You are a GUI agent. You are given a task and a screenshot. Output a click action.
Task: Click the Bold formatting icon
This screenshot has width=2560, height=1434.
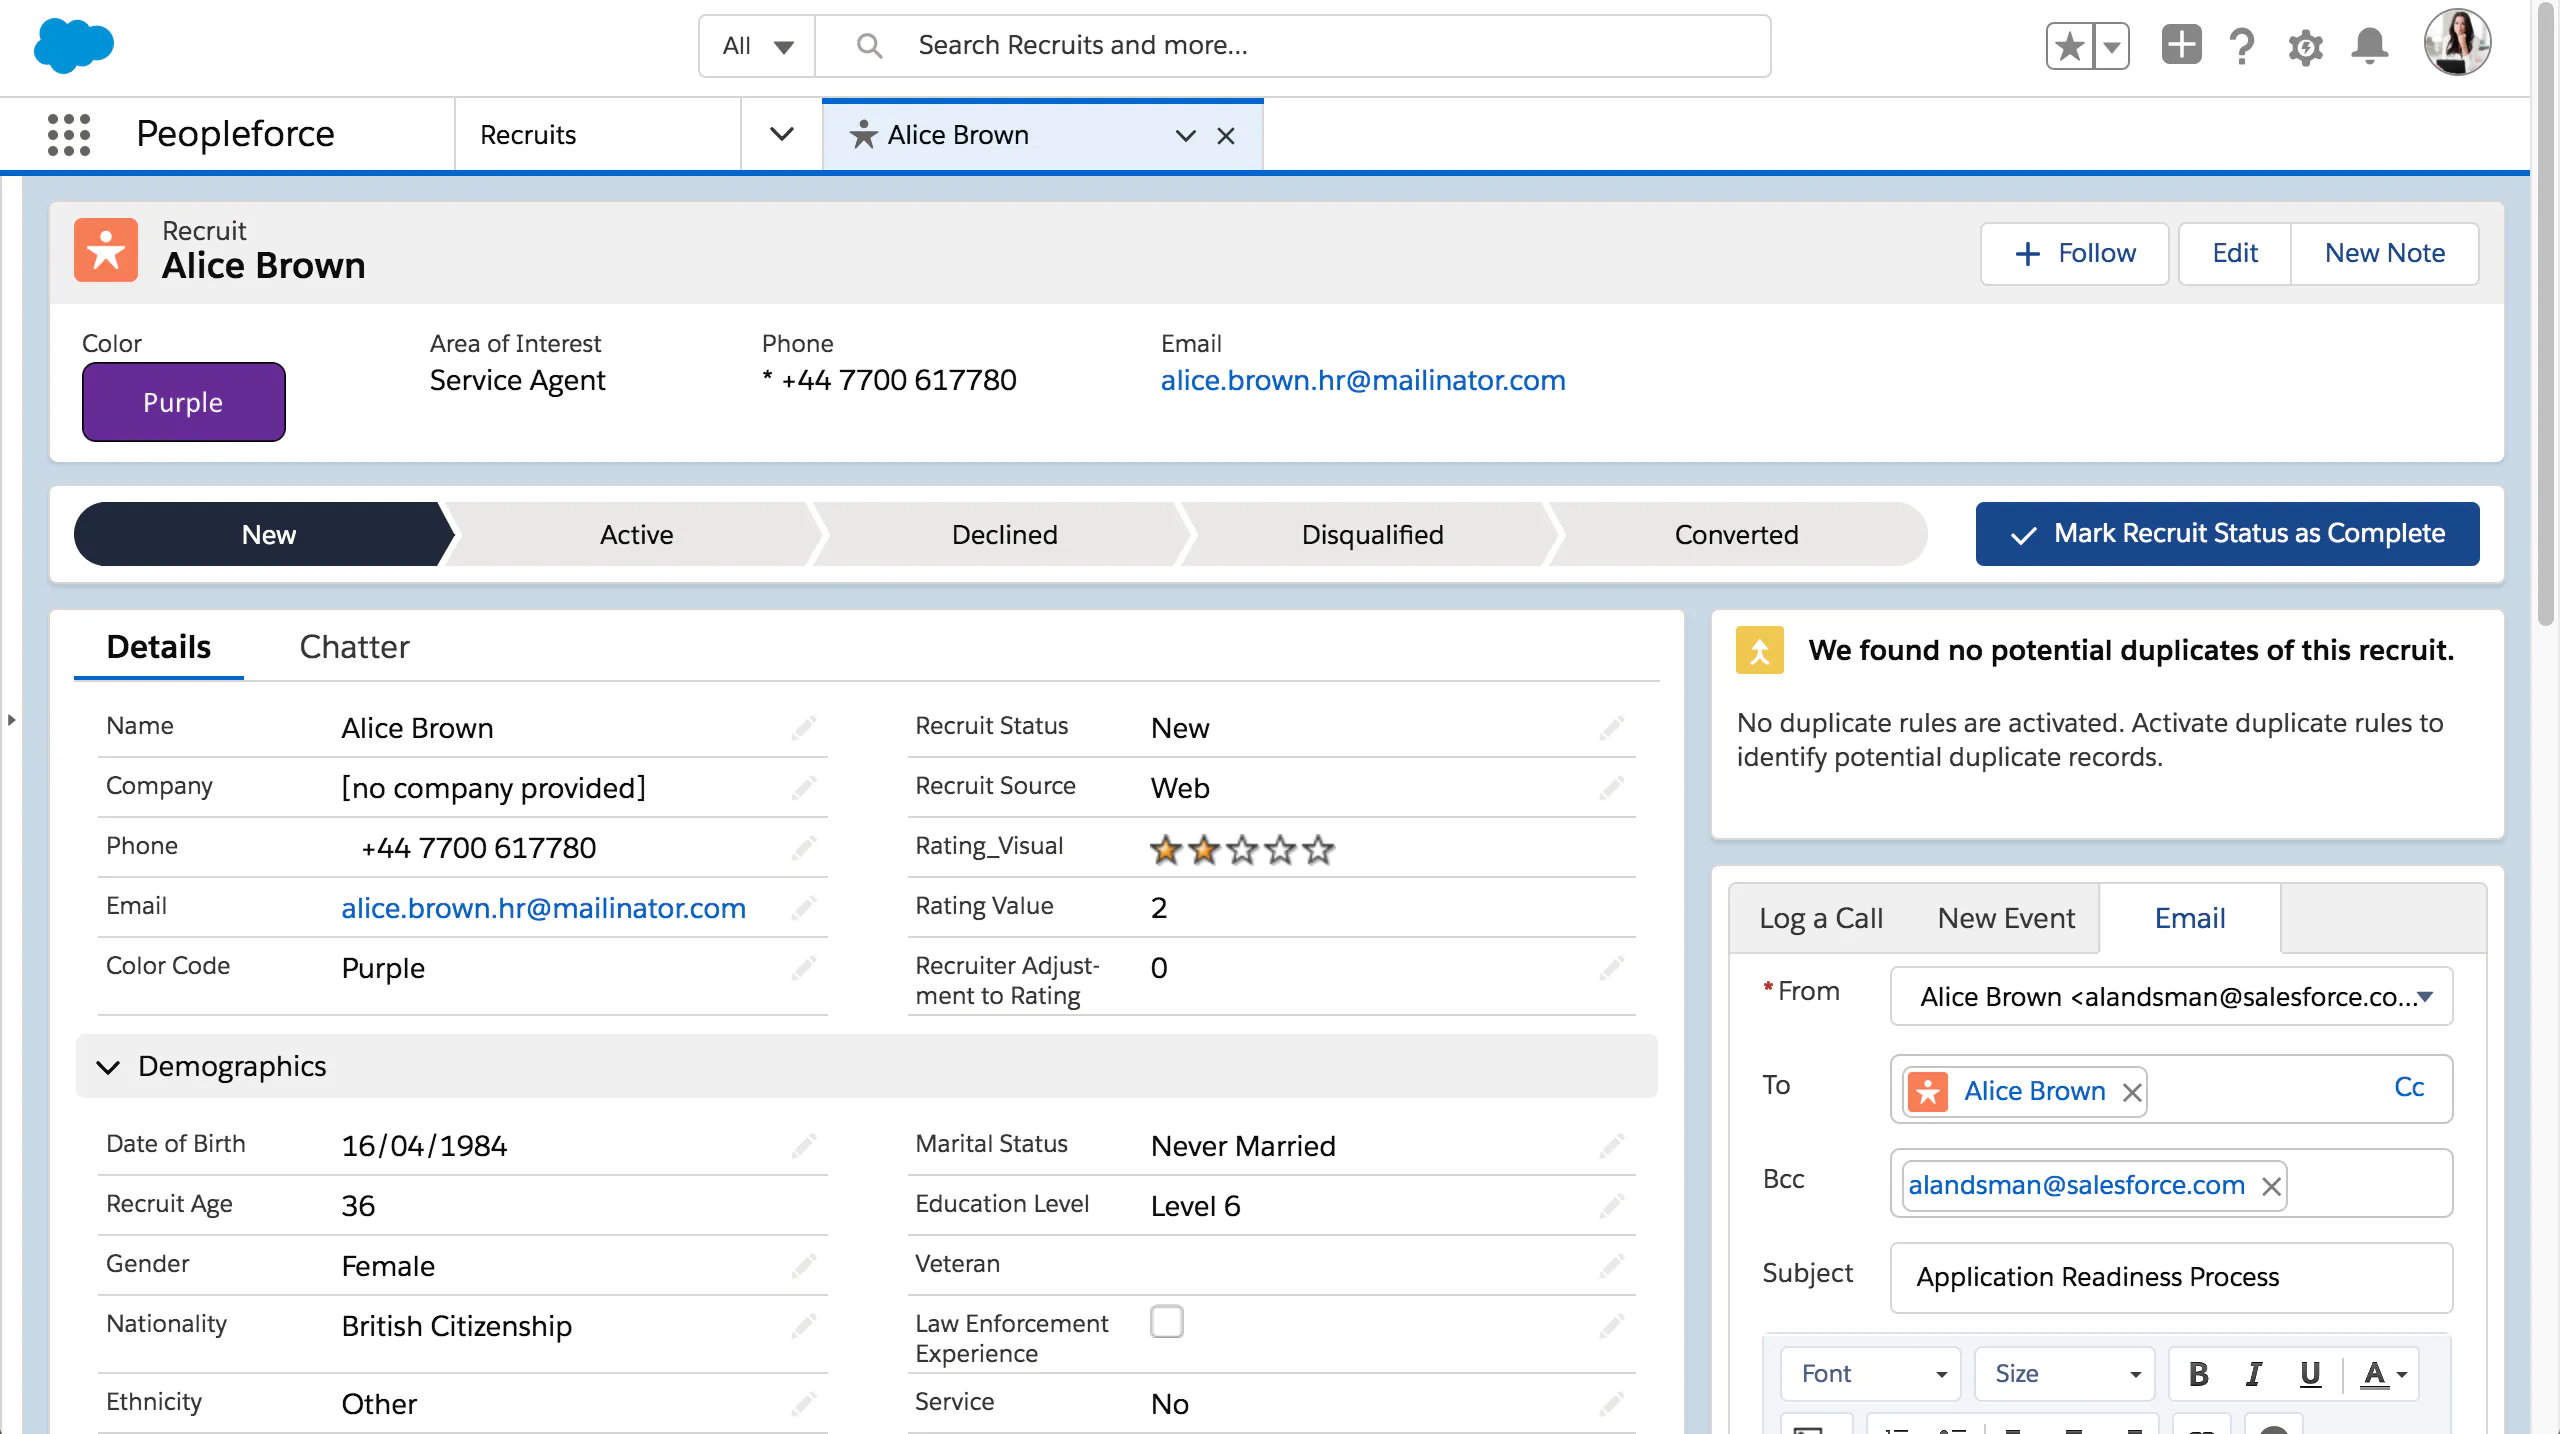[x=2198, y=1374]
